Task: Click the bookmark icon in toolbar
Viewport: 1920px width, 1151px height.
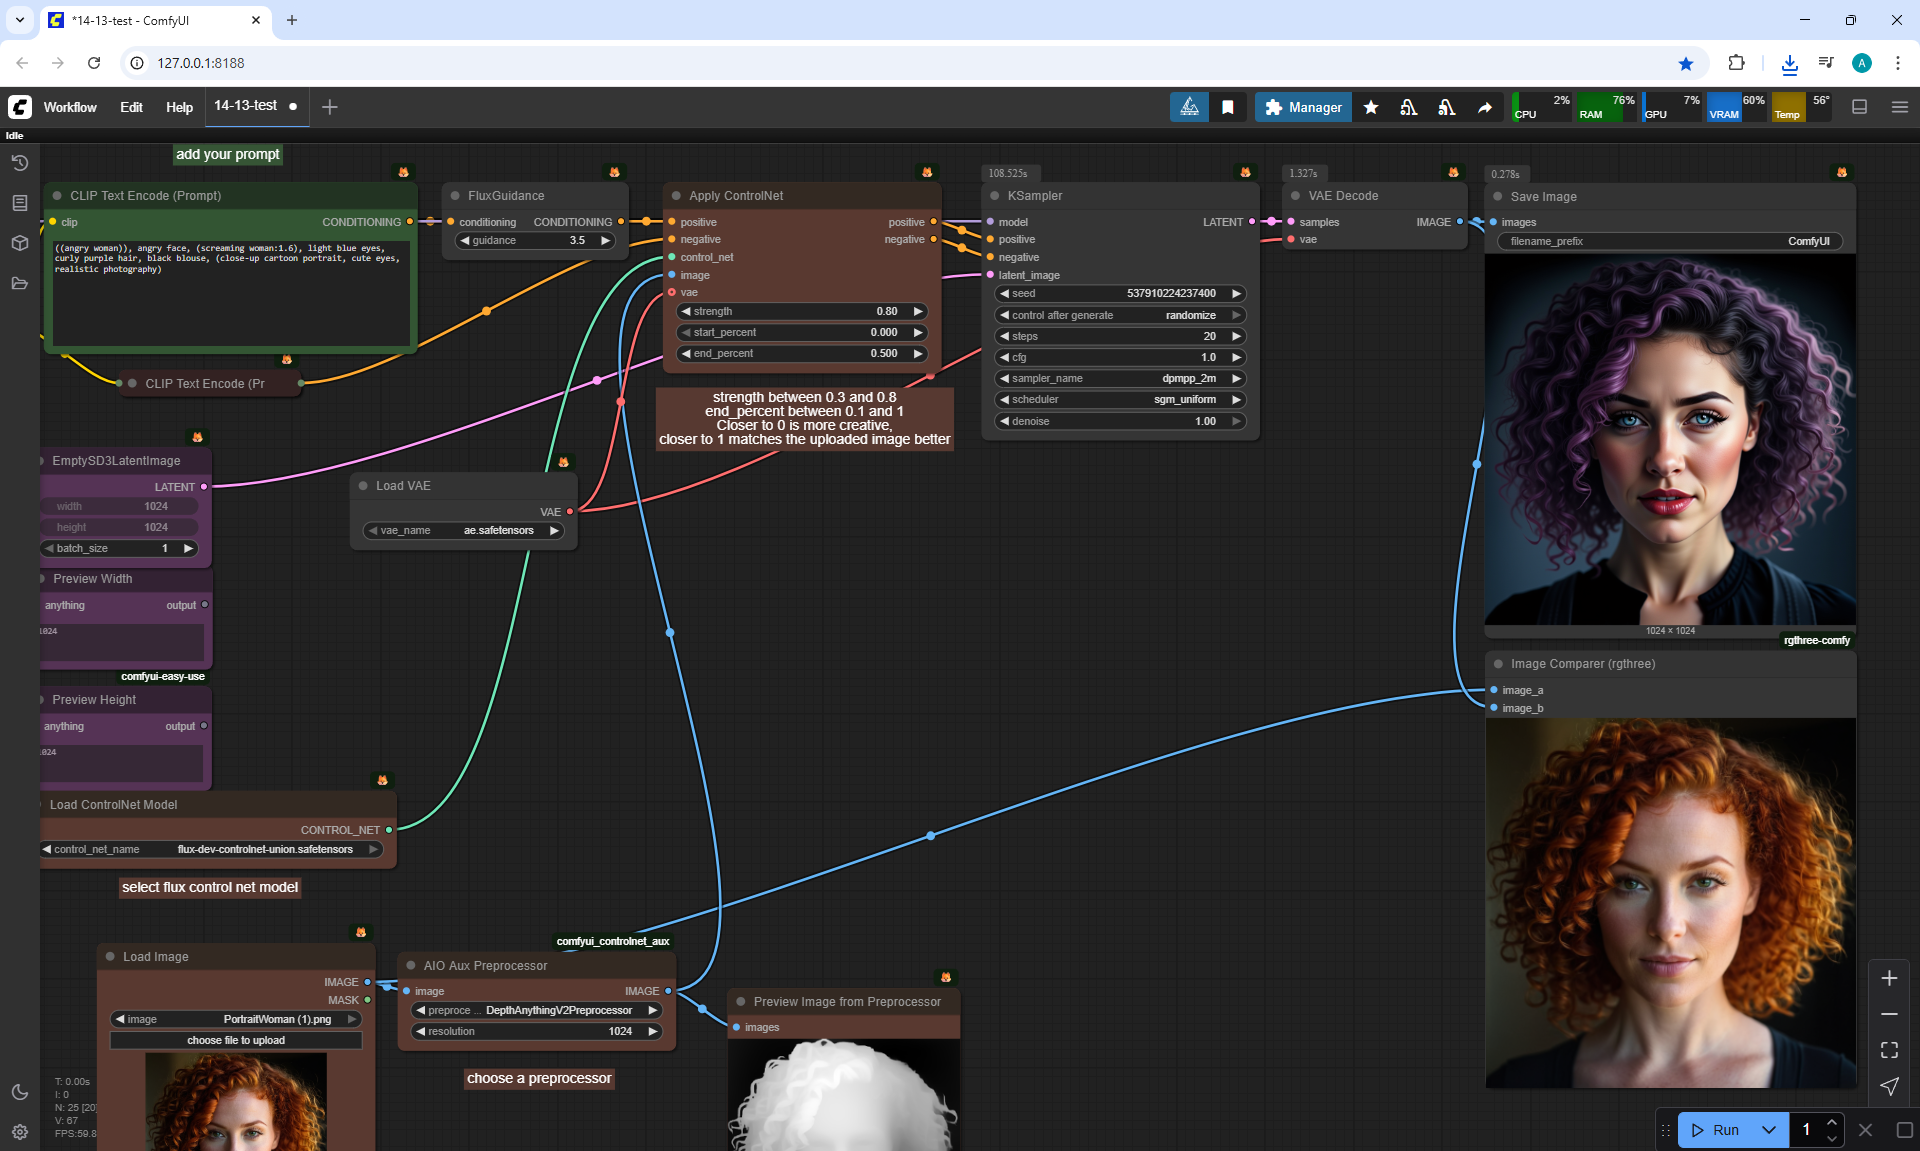Action: coord(1227,107)
